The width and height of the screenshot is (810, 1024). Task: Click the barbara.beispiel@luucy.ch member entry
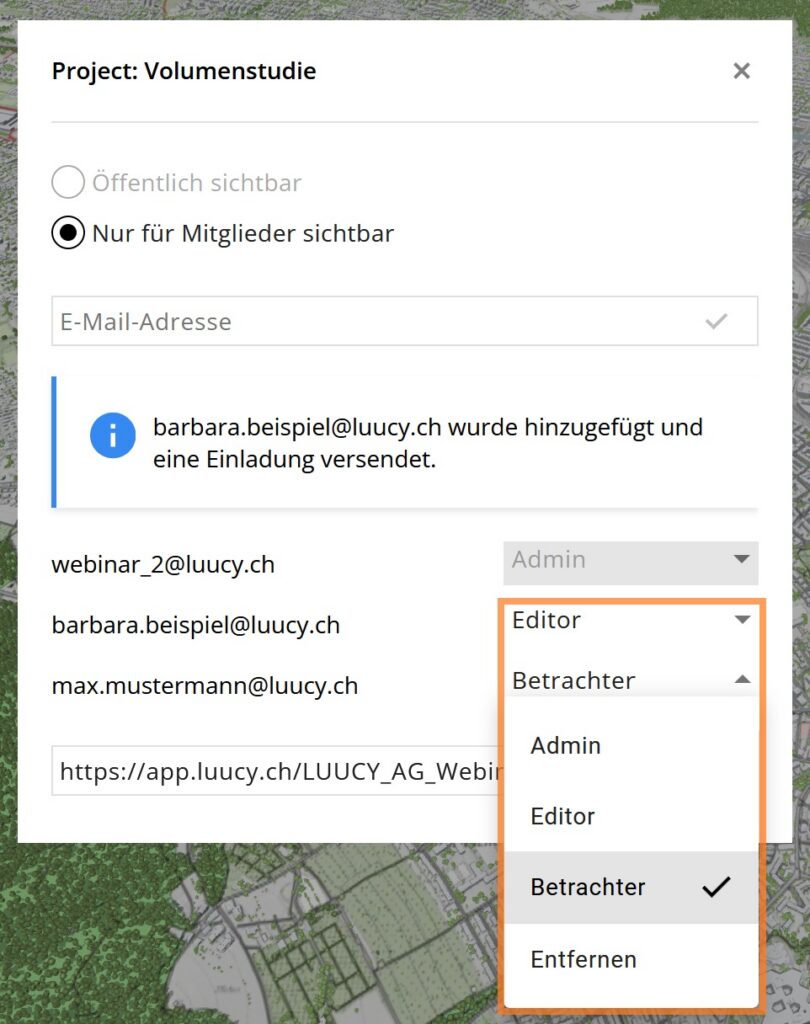coord(196,625)
